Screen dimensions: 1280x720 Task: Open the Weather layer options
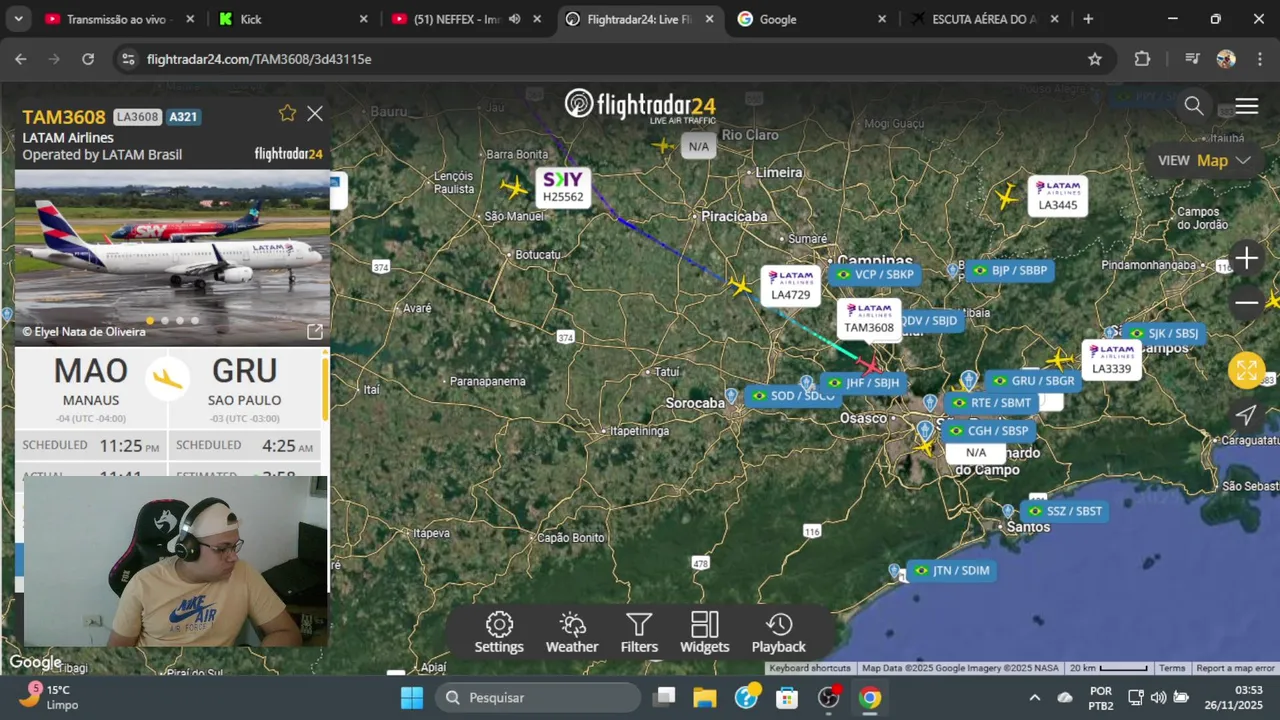[572, 633]
